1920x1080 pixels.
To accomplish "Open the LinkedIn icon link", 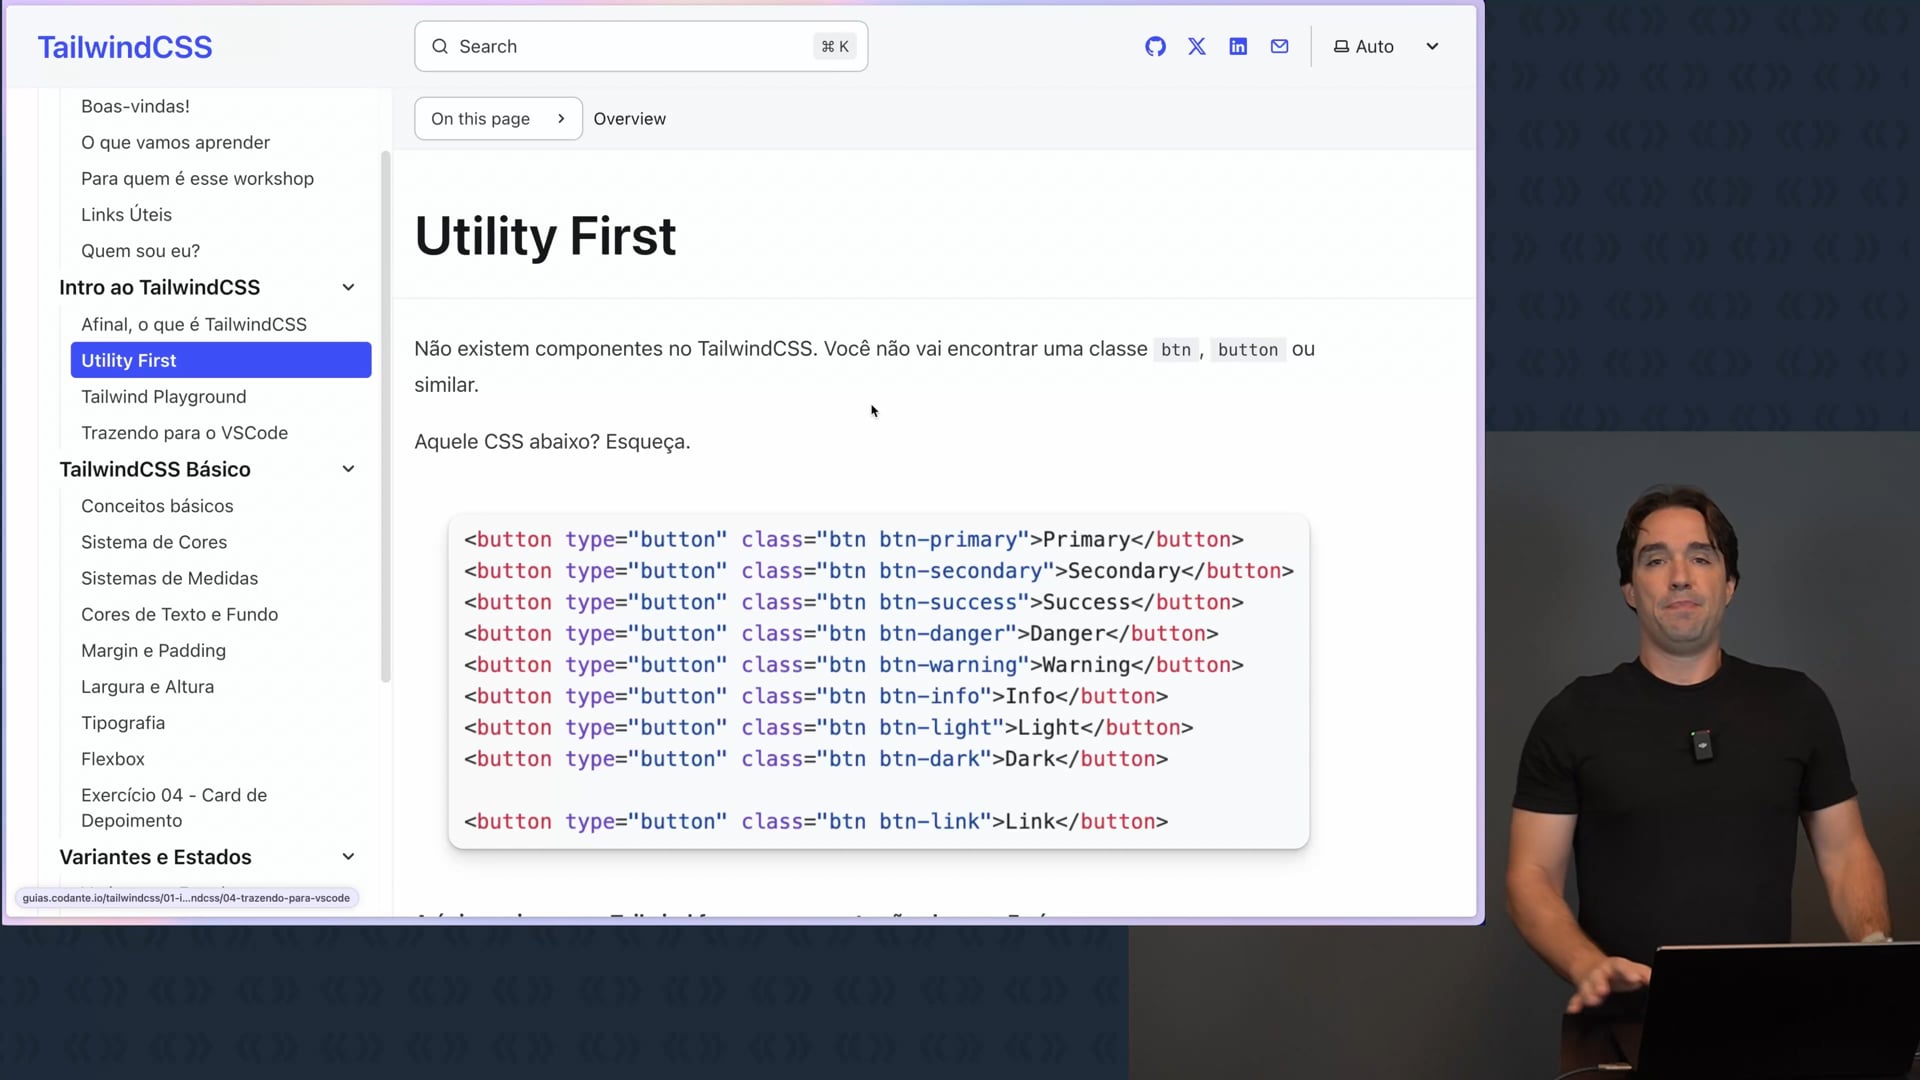I will pos(1238,47).
